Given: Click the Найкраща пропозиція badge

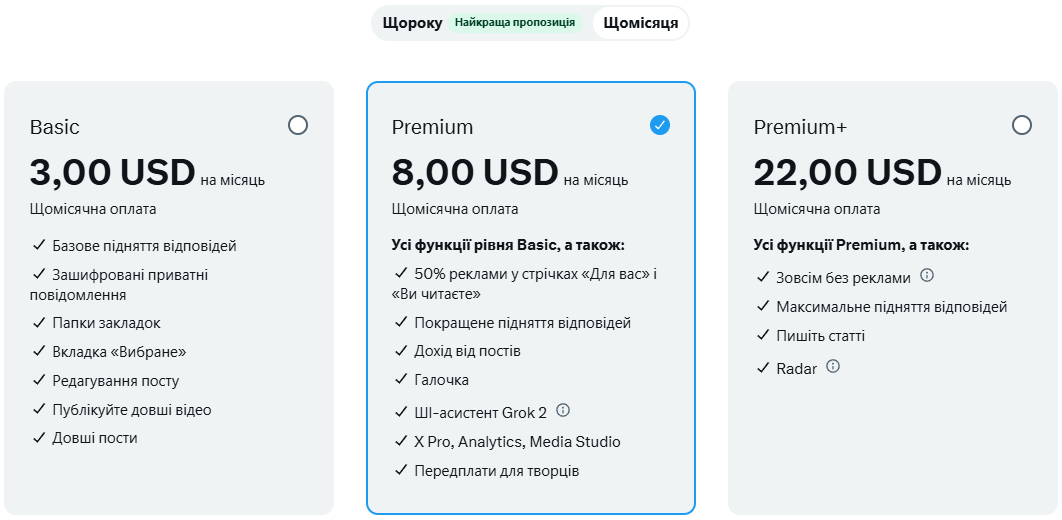Looking at the screenshot, I should pos(515,23).
